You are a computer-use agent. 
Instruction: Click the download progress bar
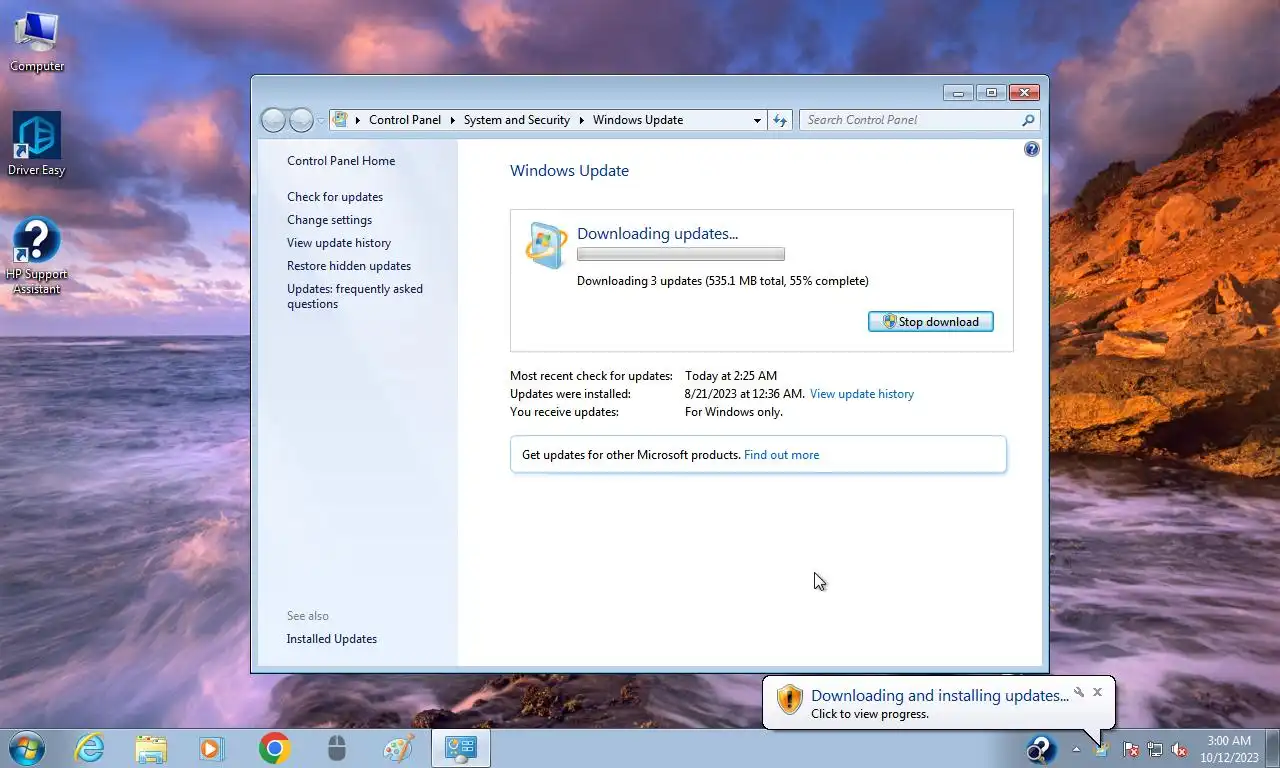pyautogui.click(x=681, y=254)
